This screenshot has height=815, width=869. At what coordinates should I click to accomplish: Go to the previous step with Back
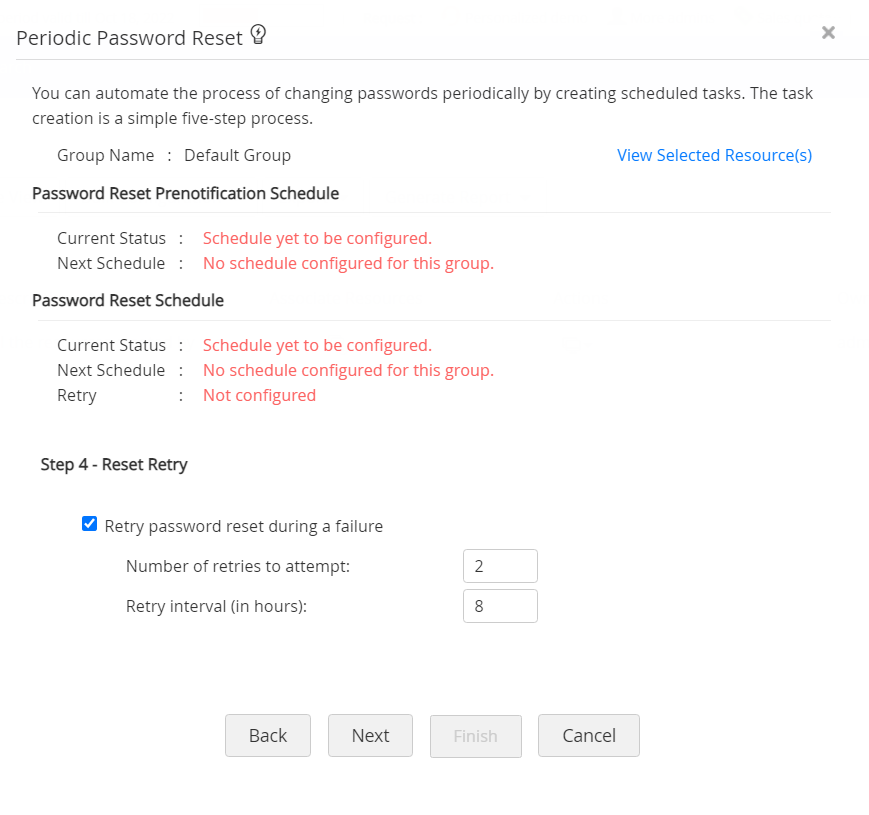coord(267,735)
